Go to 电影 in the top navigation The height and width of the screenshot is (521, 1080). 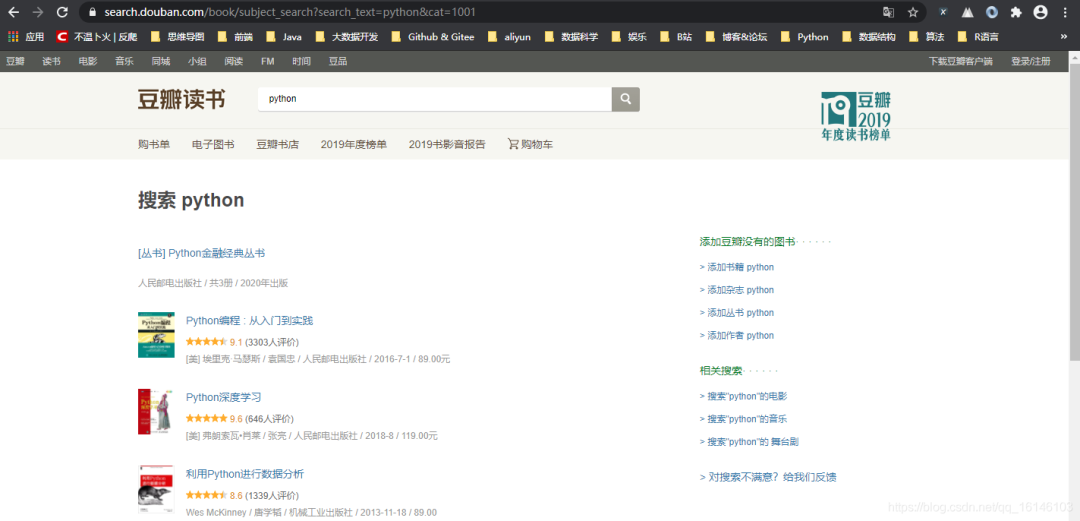(x=87, y=61)
